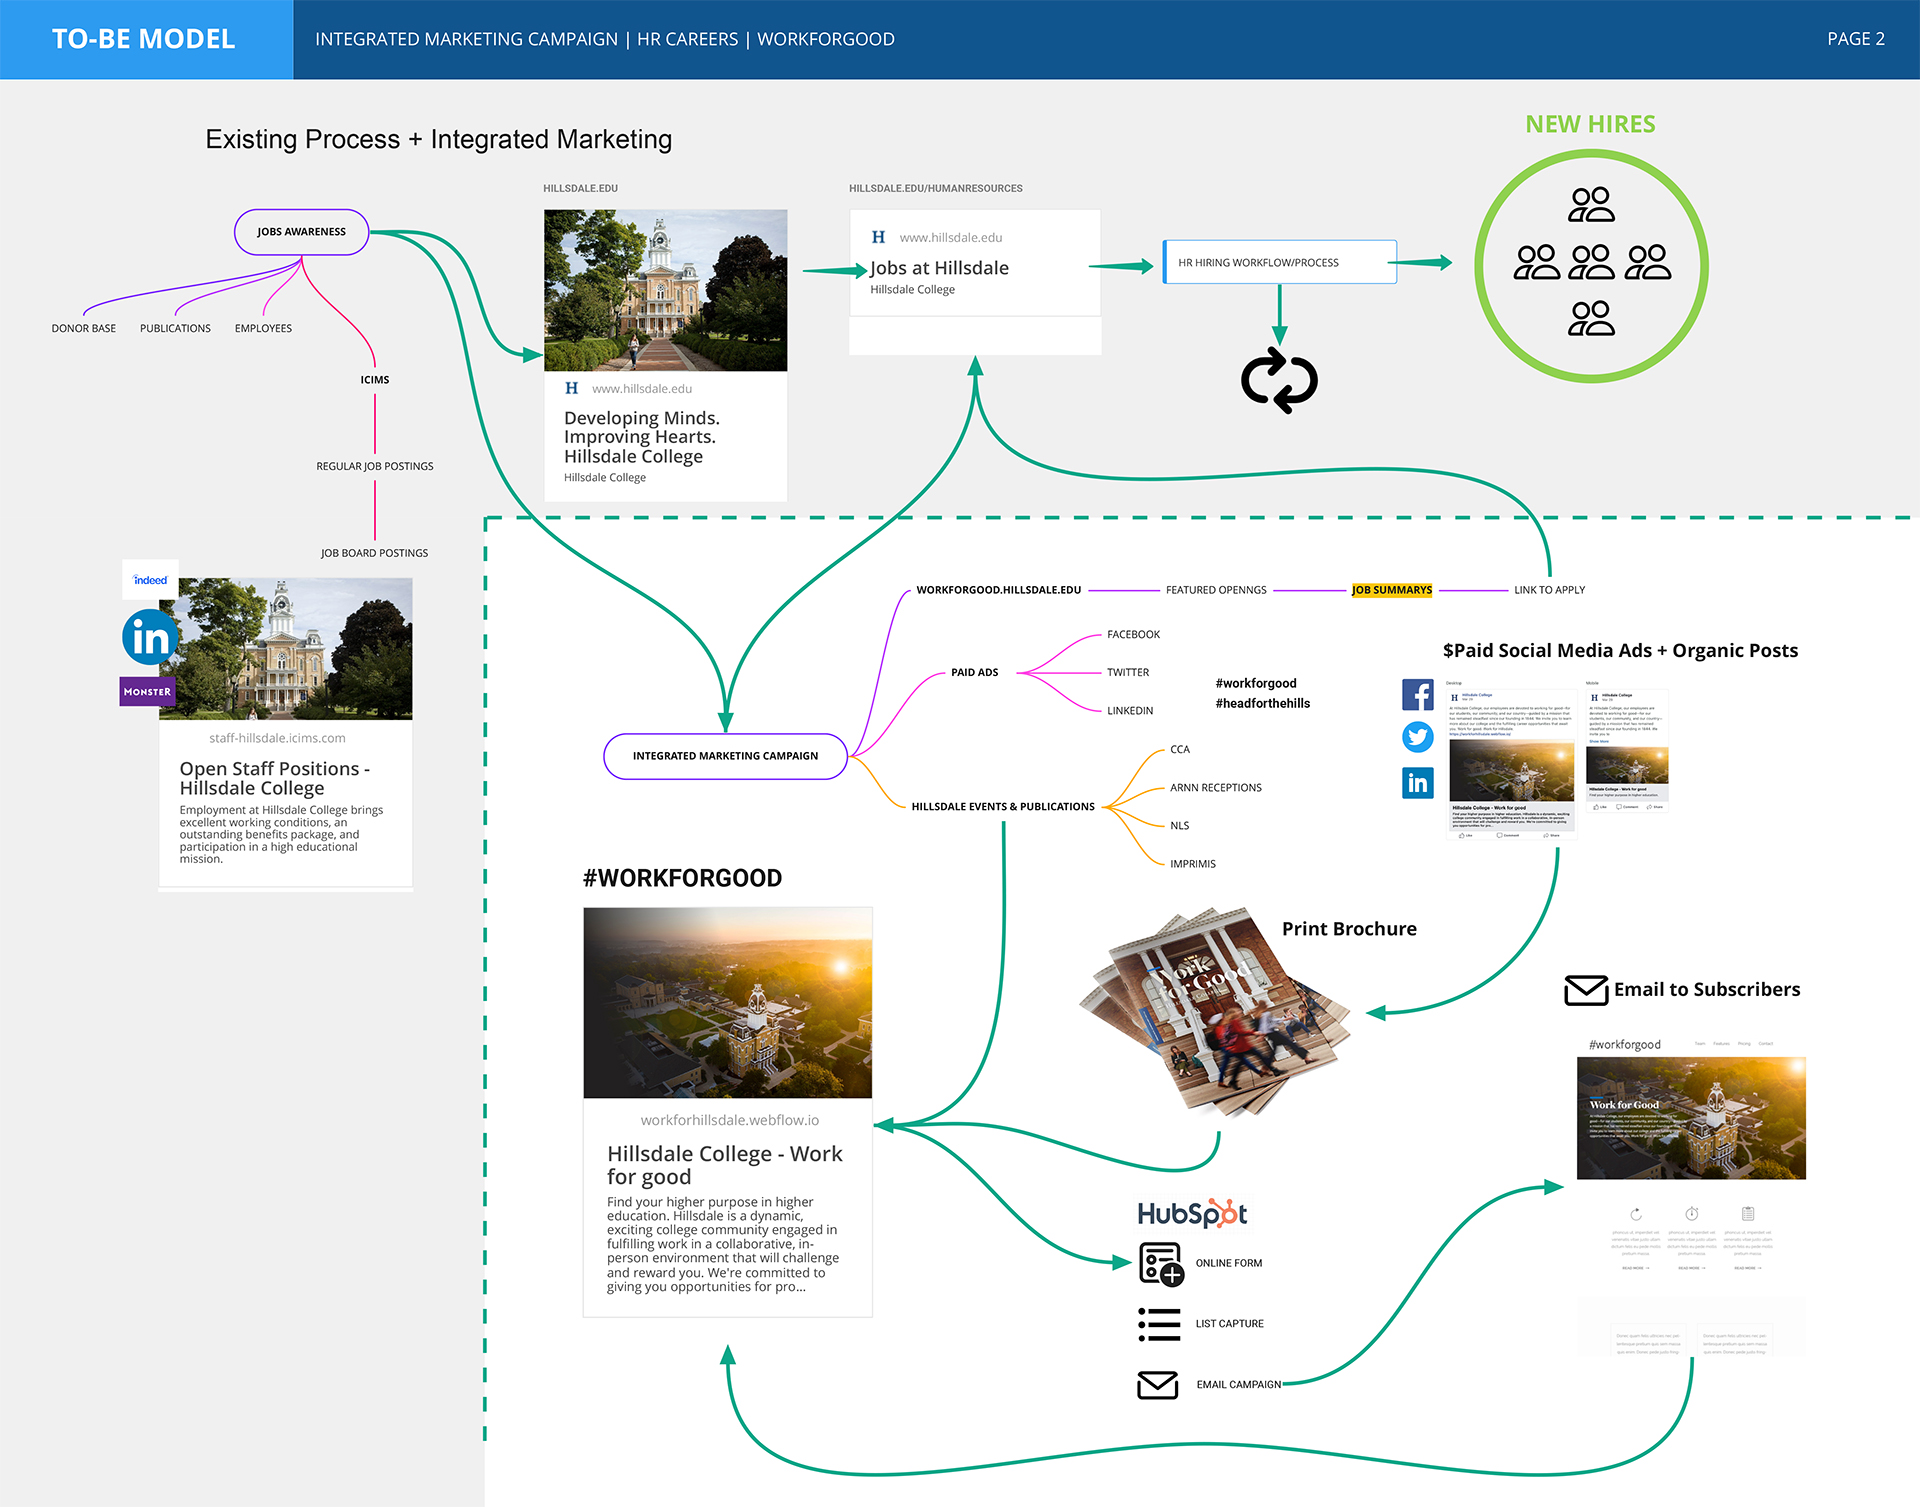Click the PAGE 2 label

pyautogui.click(x=1855, y=39)
